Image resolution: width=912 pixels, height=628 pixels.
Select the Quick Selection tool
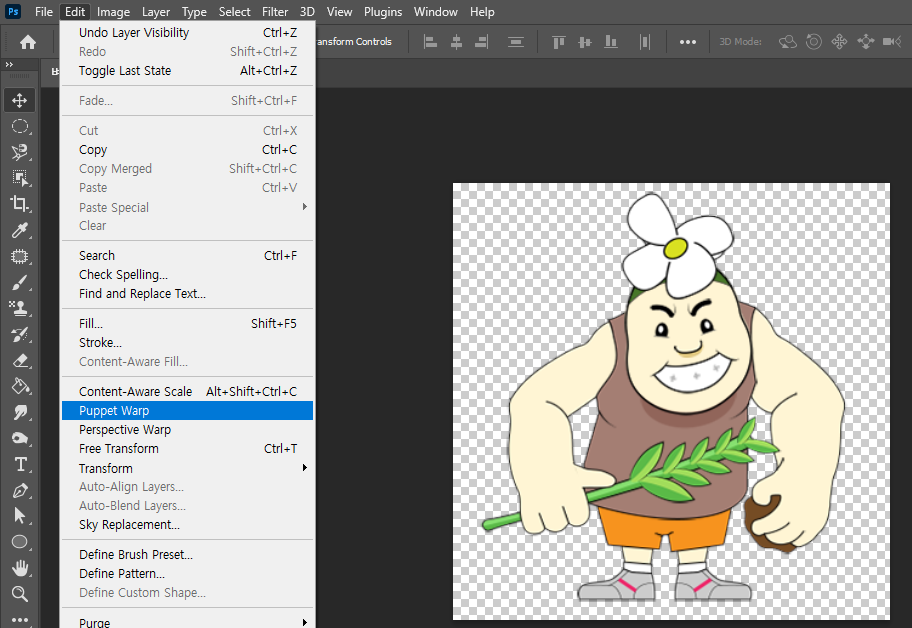[20, 152]
